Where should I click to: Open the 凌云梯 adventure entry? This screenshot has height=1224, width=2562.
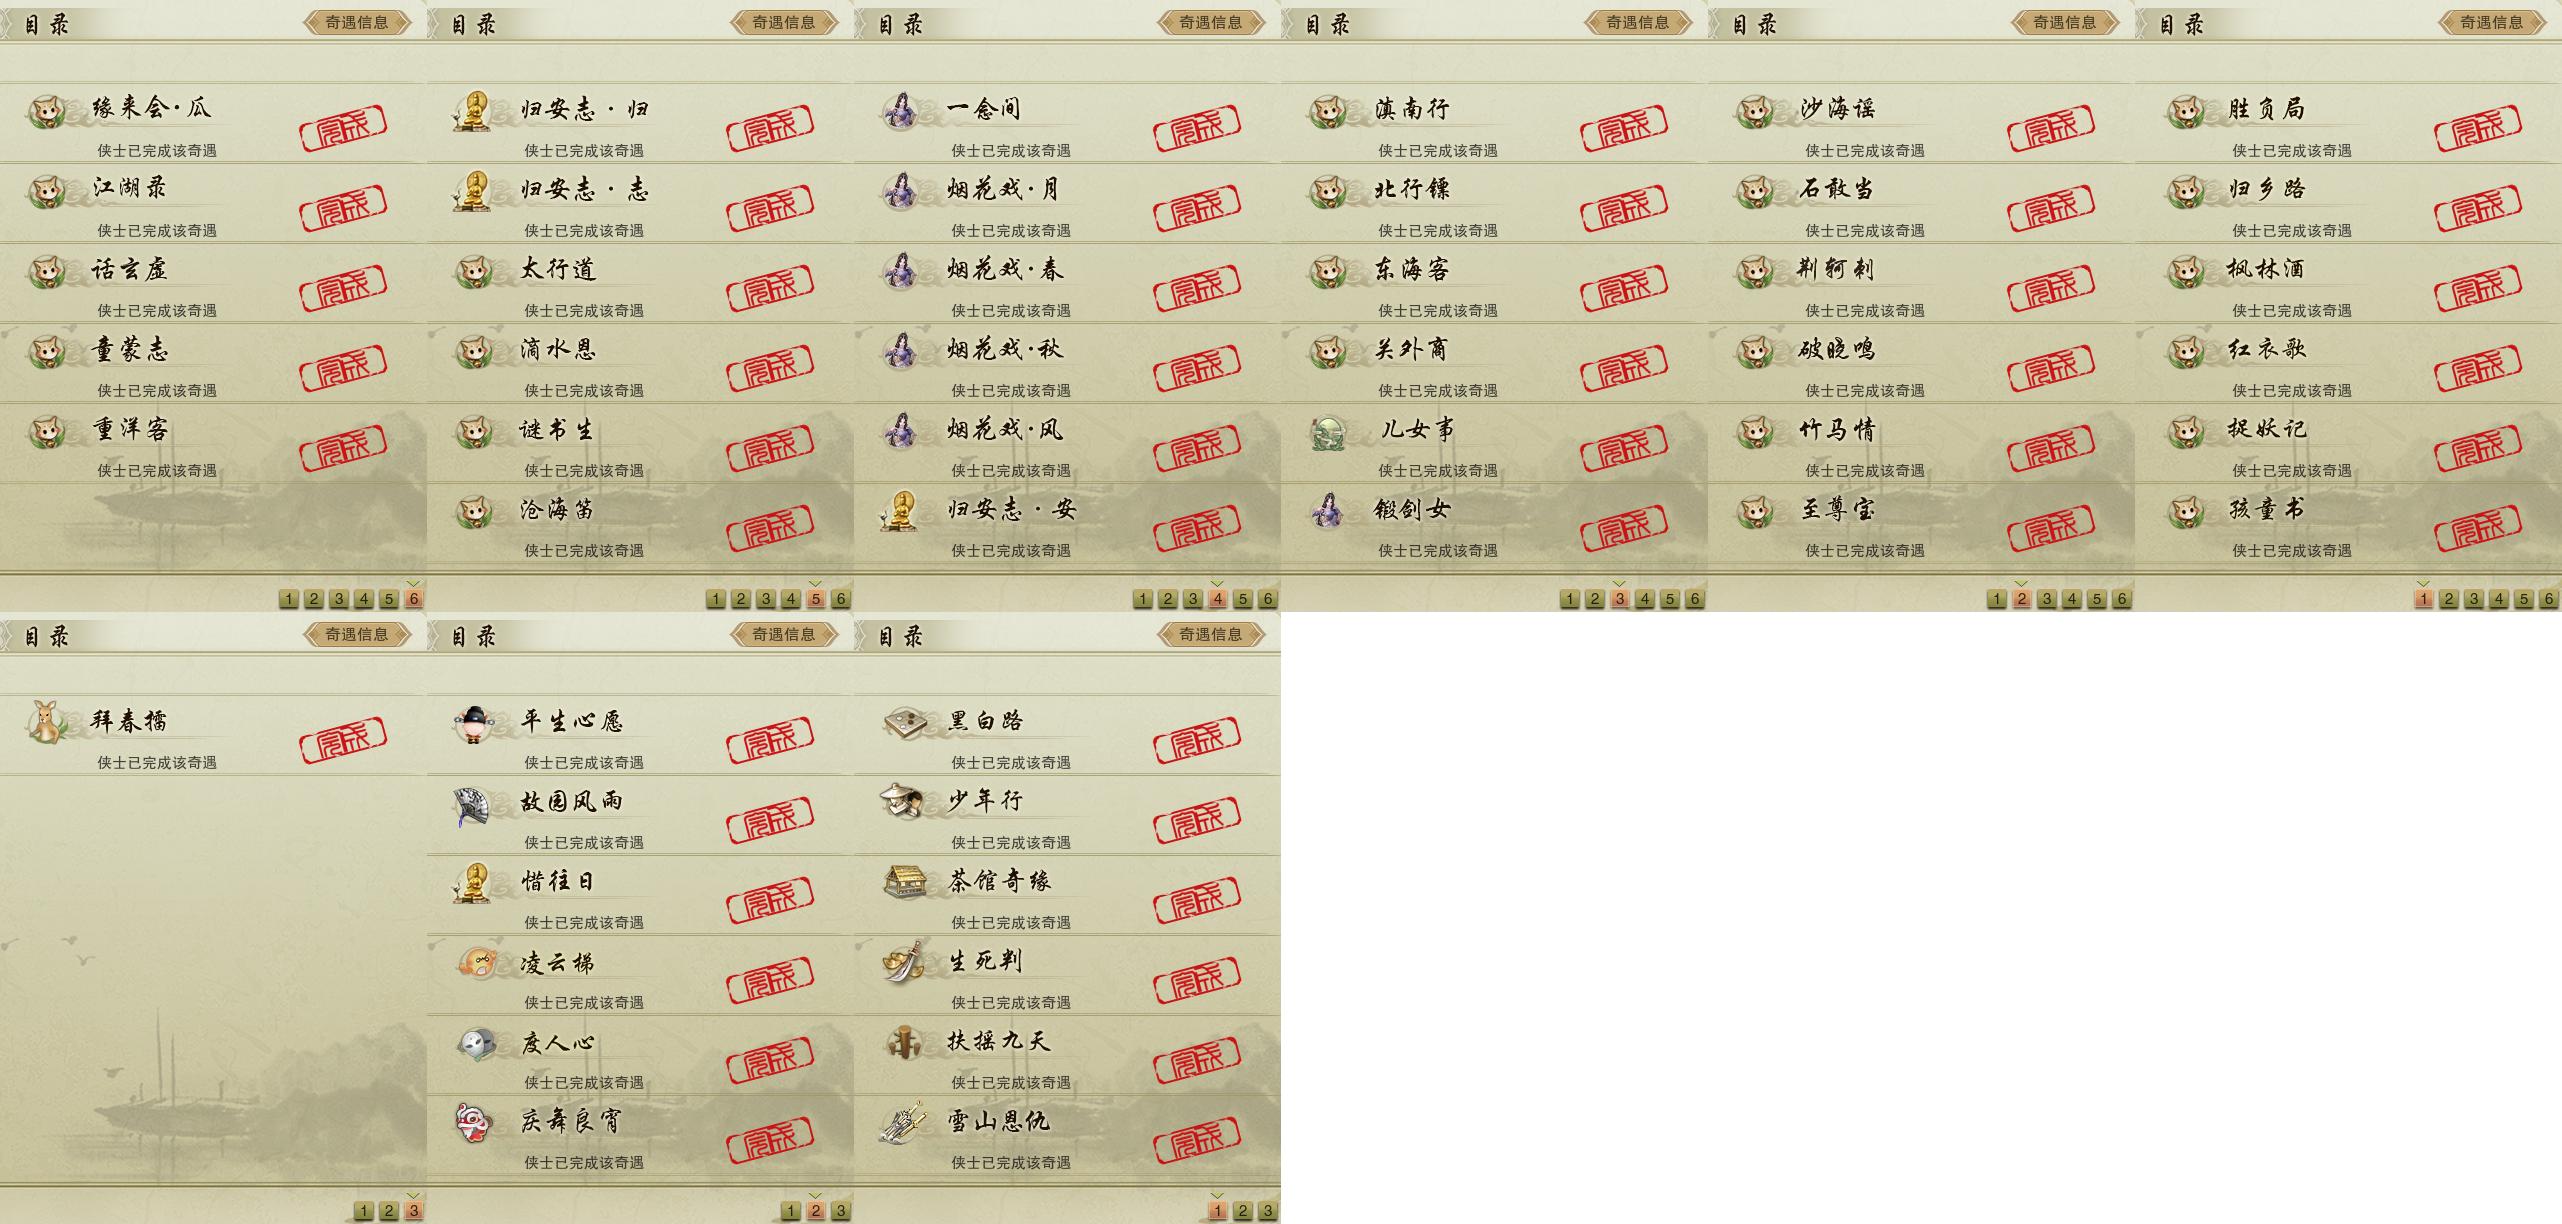pos(640,976)
